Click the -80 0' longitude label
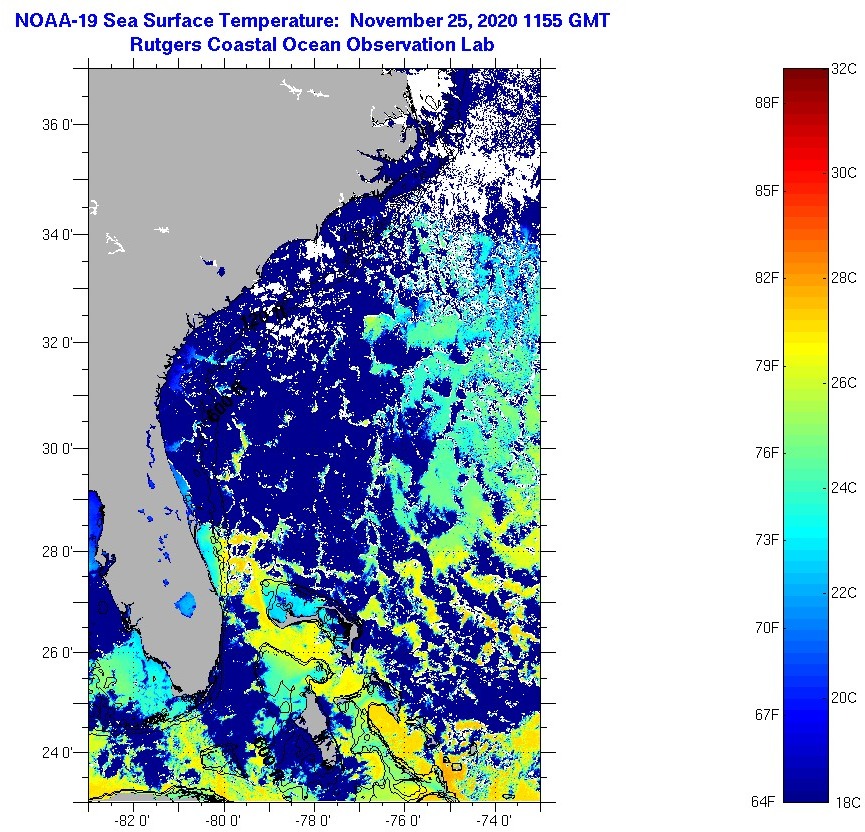865x832 pixels. coord(223,821)
